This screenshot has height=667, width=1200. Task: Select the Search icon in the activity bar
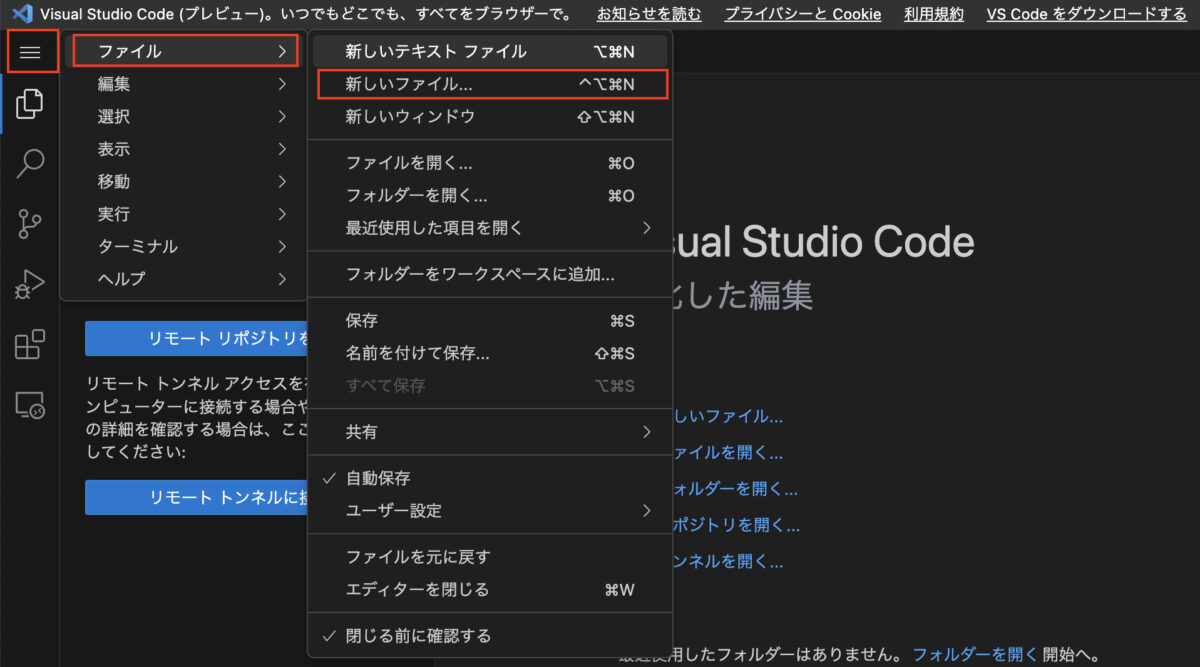click(x=30, y=163)
